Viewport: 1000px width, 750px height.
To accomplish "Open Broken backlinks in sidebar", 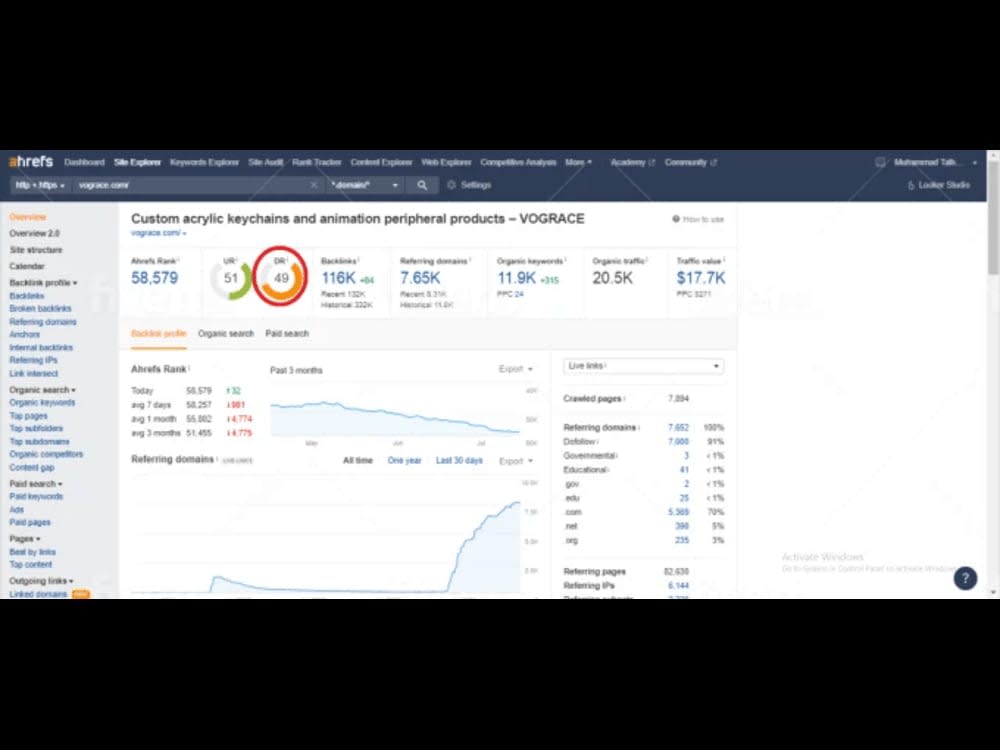I will point(40,309).
